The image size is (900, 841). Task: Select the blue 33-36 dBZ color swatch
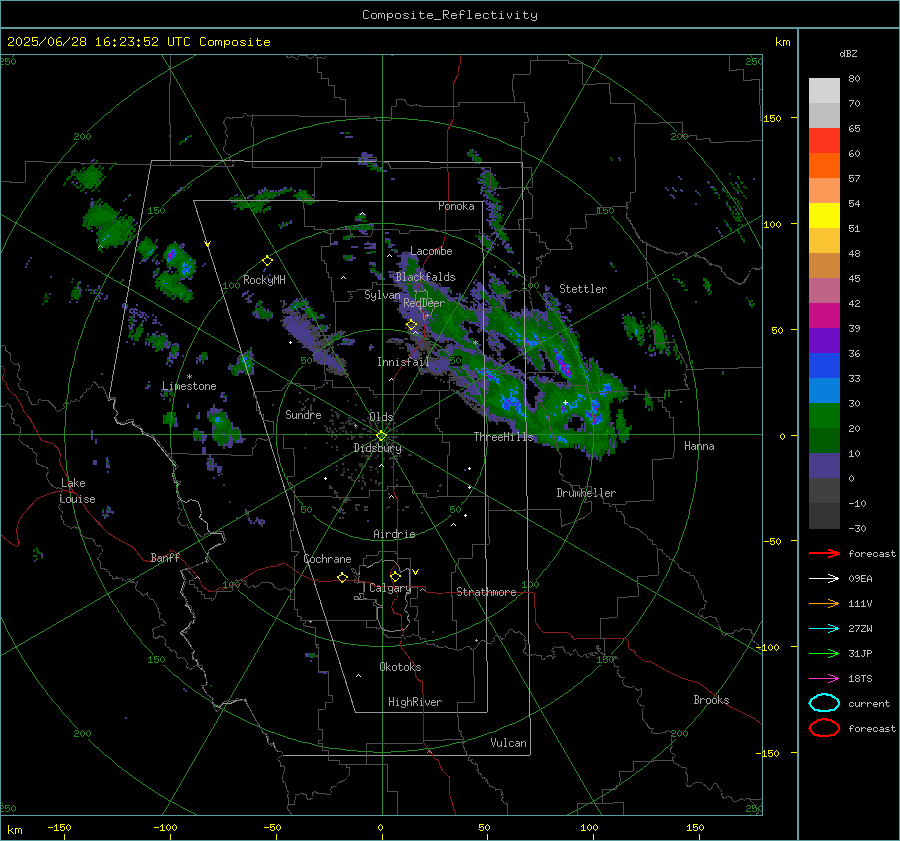[824, 365]
